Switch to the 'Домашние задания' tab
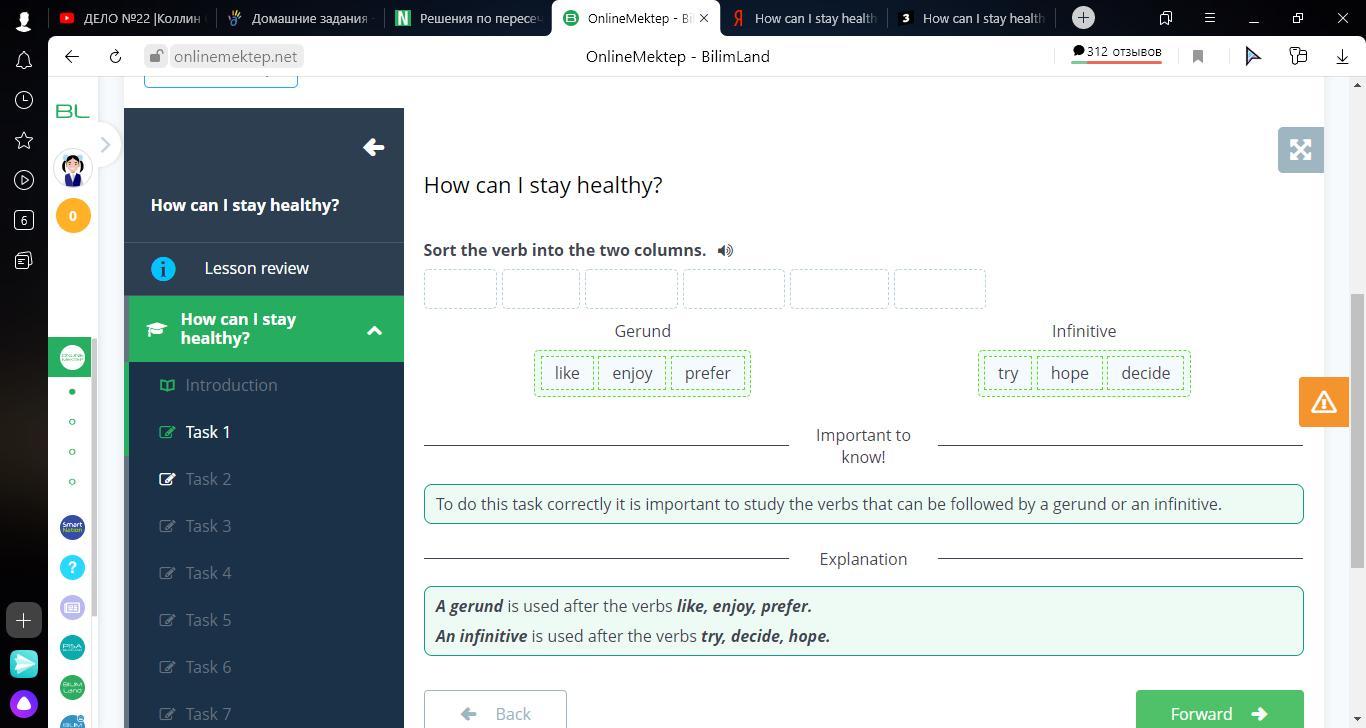1366x728 pixels. [x=306, y=18]
